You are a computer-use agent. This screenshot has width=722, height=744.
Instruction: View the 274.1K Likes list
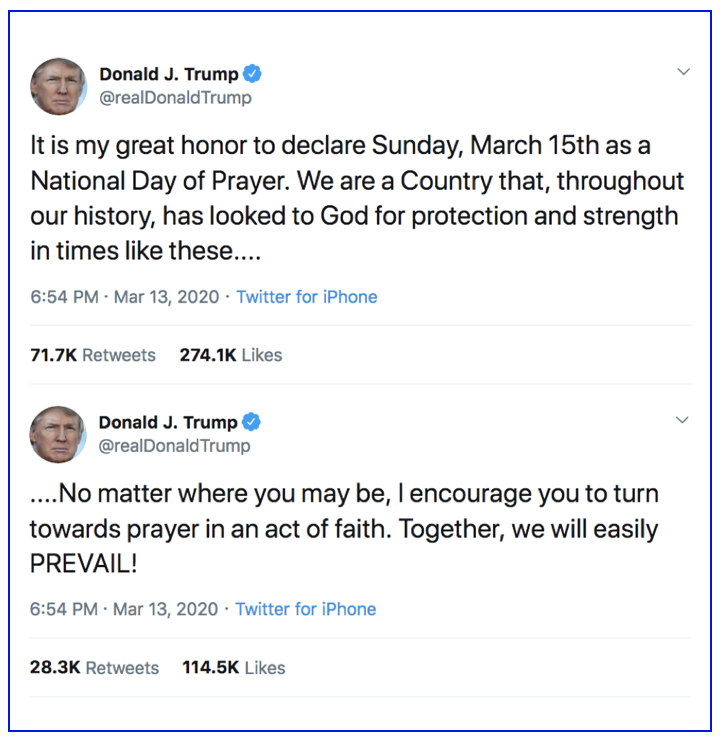[x=231, y=355]
